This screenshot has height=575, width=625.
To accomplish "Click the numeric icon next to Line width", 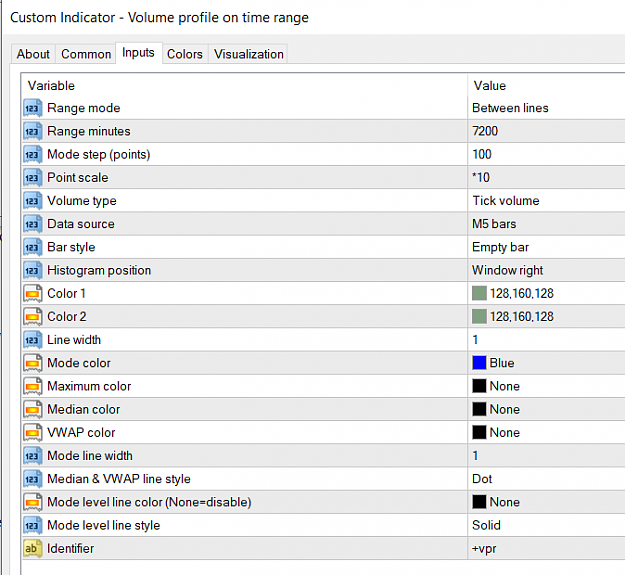I will (33, 340).
